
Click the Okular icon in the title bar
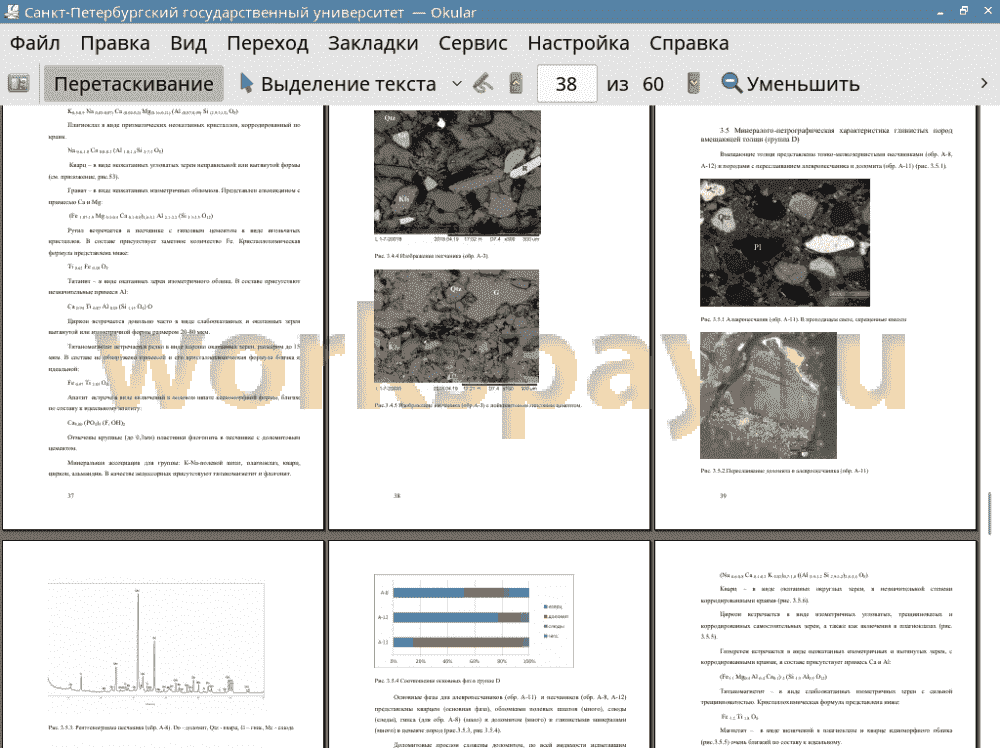11,11
